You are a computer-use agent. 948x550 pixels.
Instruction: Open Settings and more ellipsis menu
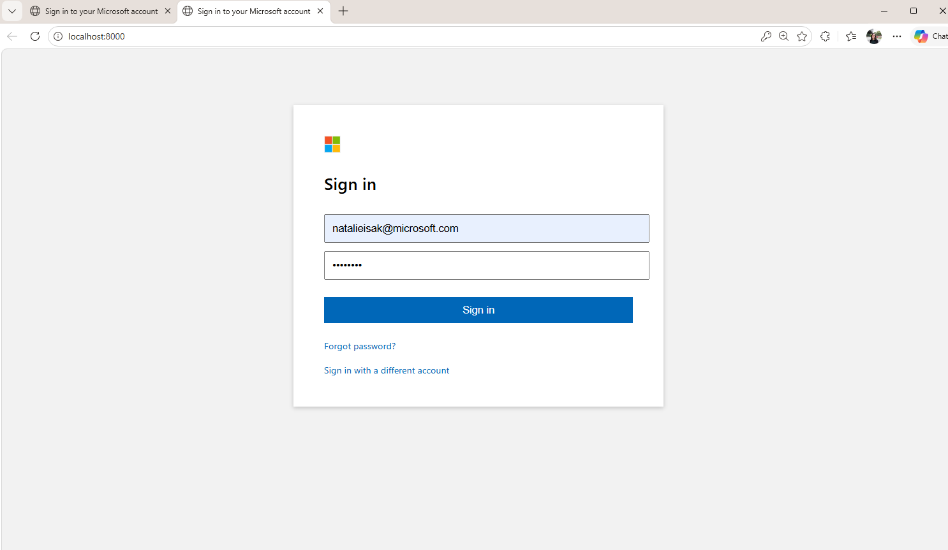point(897,36)
